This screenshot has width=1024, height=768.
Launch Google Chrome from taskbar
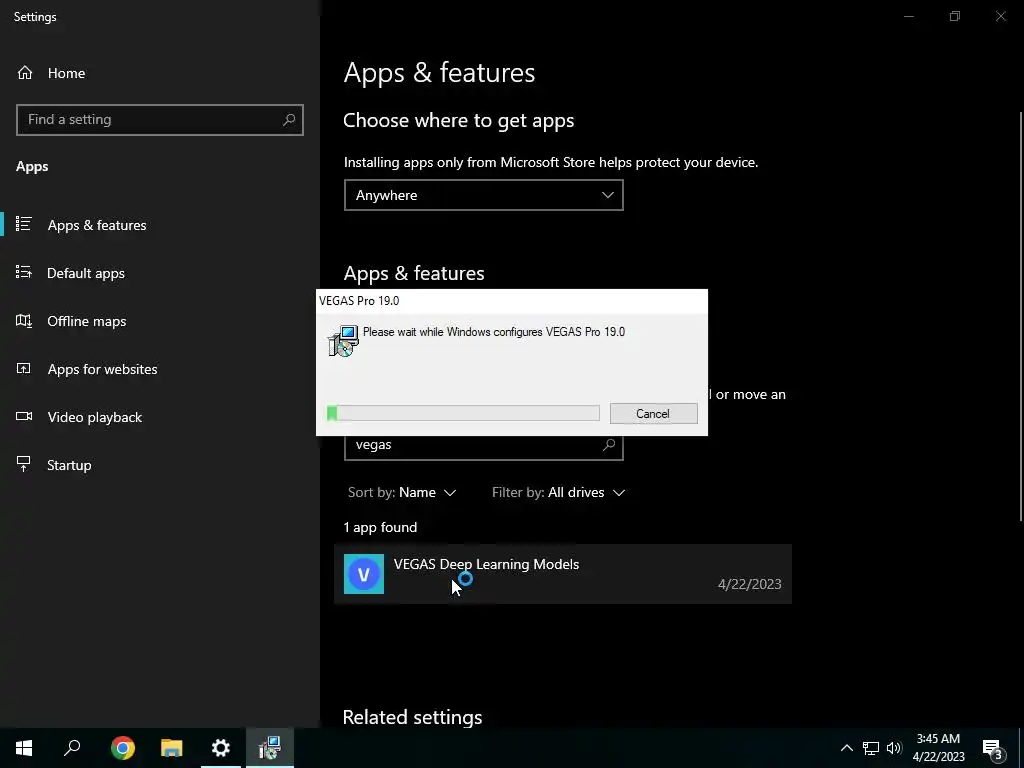(x=123, y=748)
